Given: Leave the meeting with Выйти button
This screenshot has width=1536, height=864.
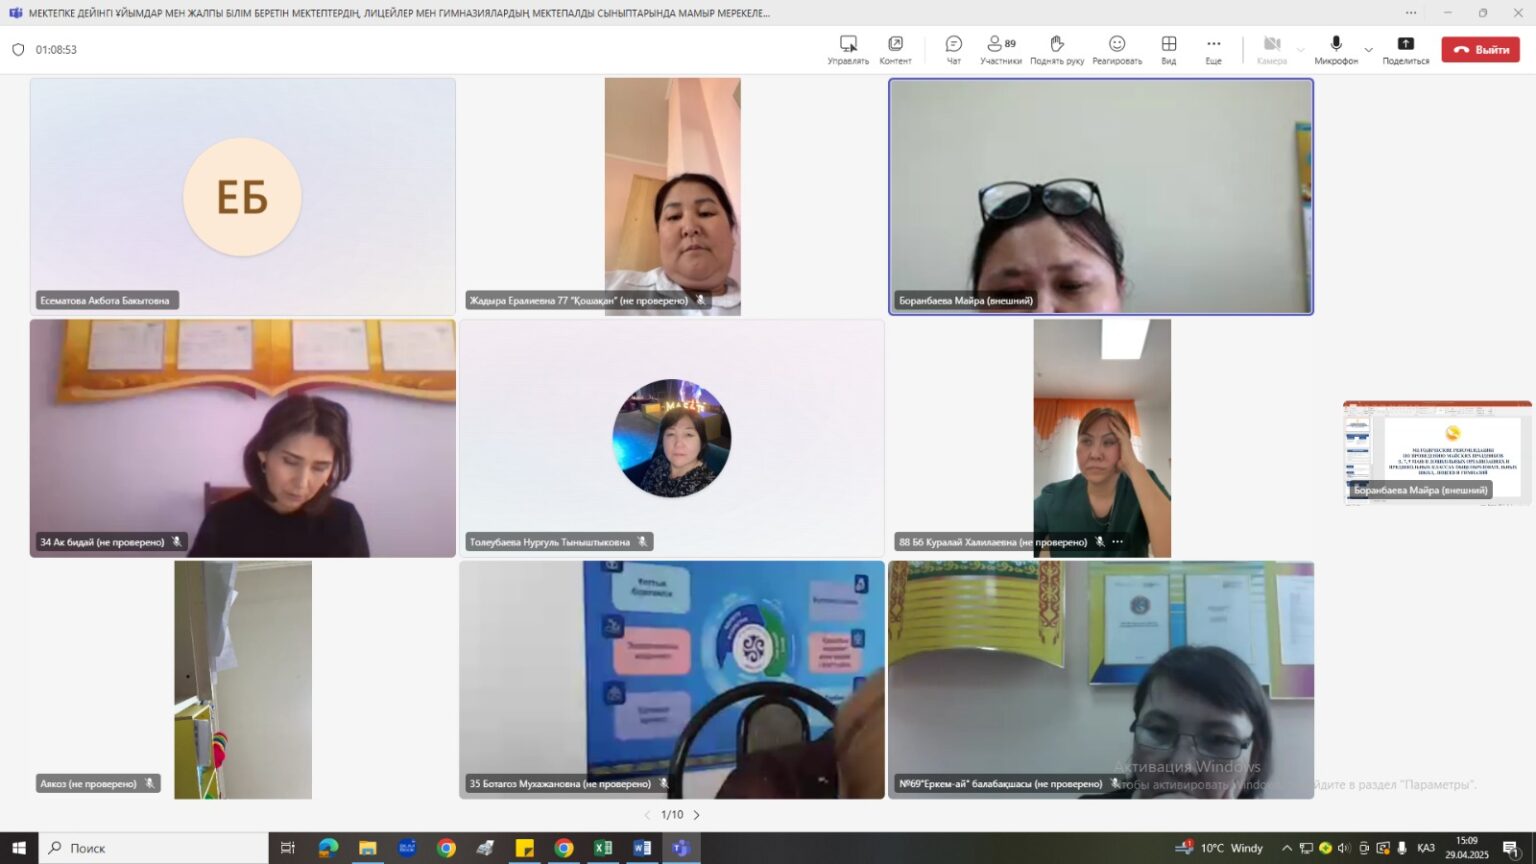Looking at the screenshot, I should click(1480, 49).
